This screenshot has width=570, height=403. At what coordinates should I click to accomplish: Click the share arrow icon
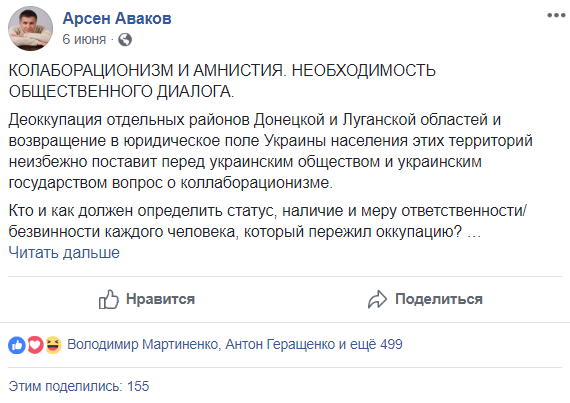tap(377, 299)
